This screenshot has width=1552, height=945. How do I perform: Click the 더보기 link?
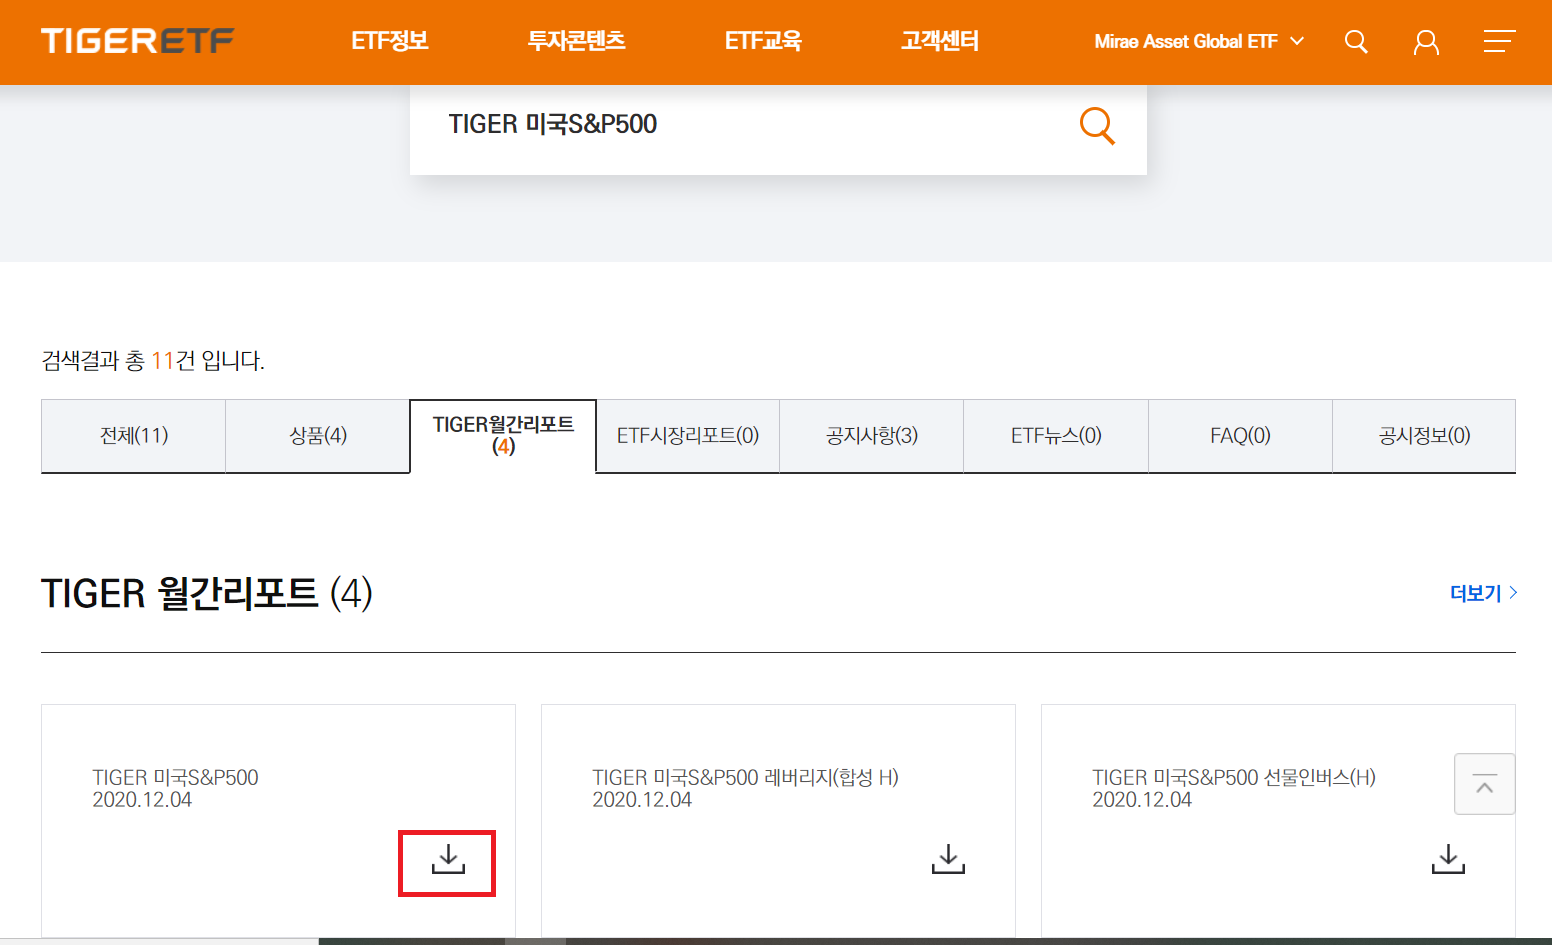coord(1484,593)
